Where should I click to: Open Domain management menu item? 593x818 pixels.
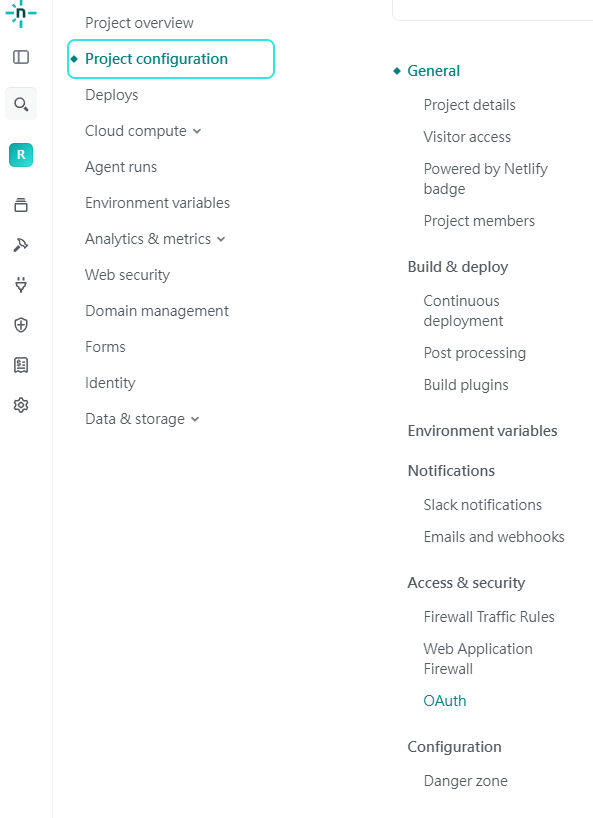[156, 311]
